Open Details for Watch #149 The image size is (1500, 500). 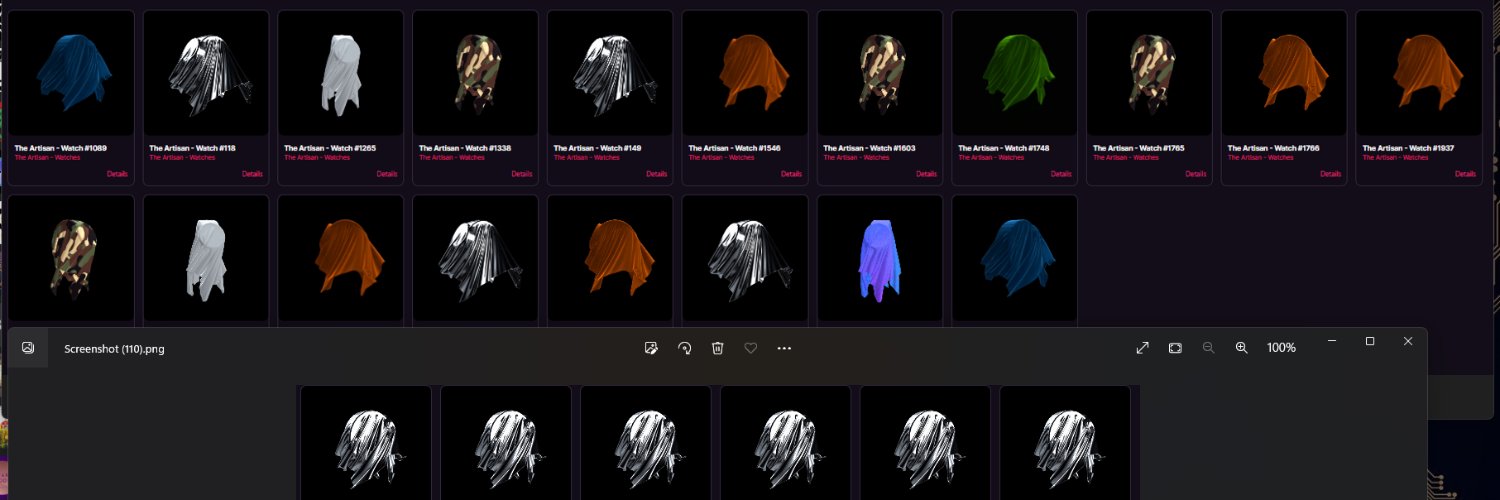pyautogui.click(x=657, y=174)
